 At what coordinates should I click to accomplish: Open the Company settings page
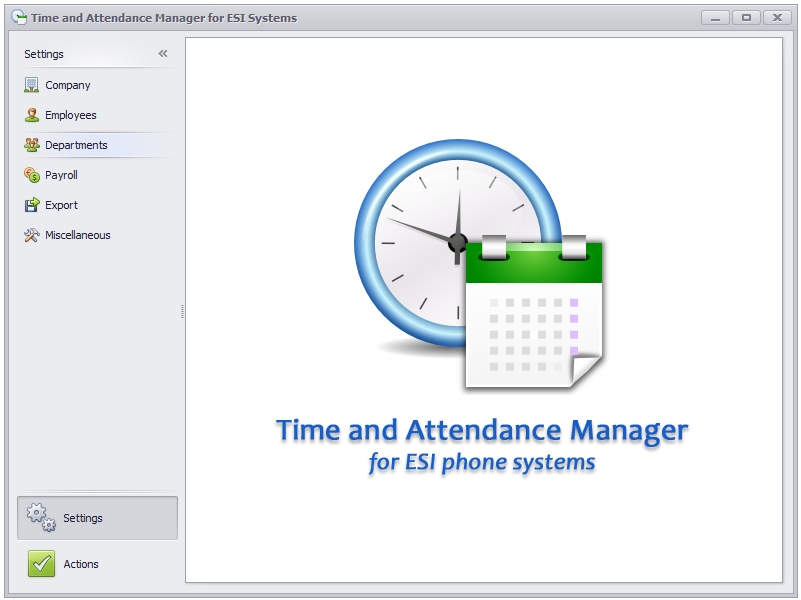click(98, 85)
